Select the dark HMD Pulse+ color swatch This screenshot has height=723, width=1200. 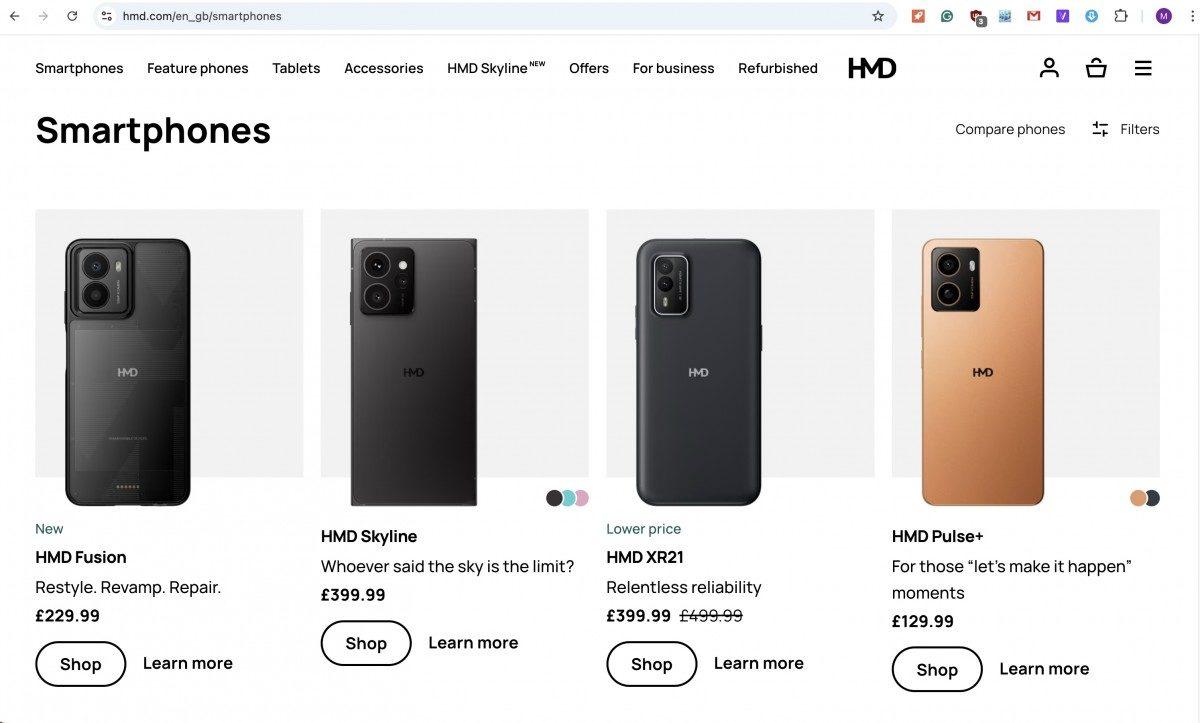1151,497
